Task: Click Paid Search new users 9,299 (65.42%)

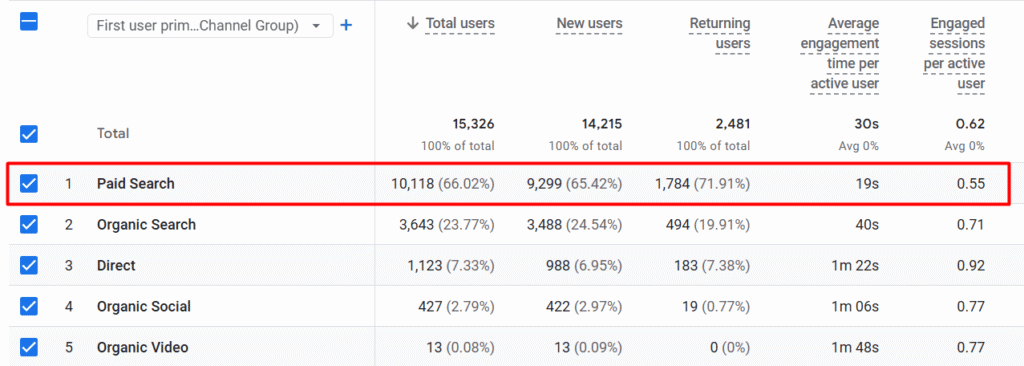Action: (575, 184)
